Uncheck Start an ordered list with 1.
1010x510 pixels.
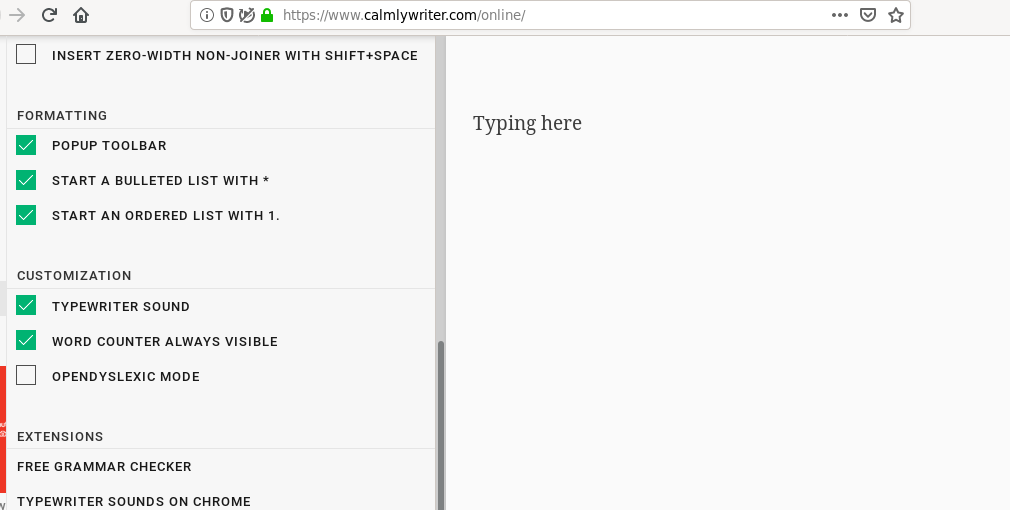point(26,214)
